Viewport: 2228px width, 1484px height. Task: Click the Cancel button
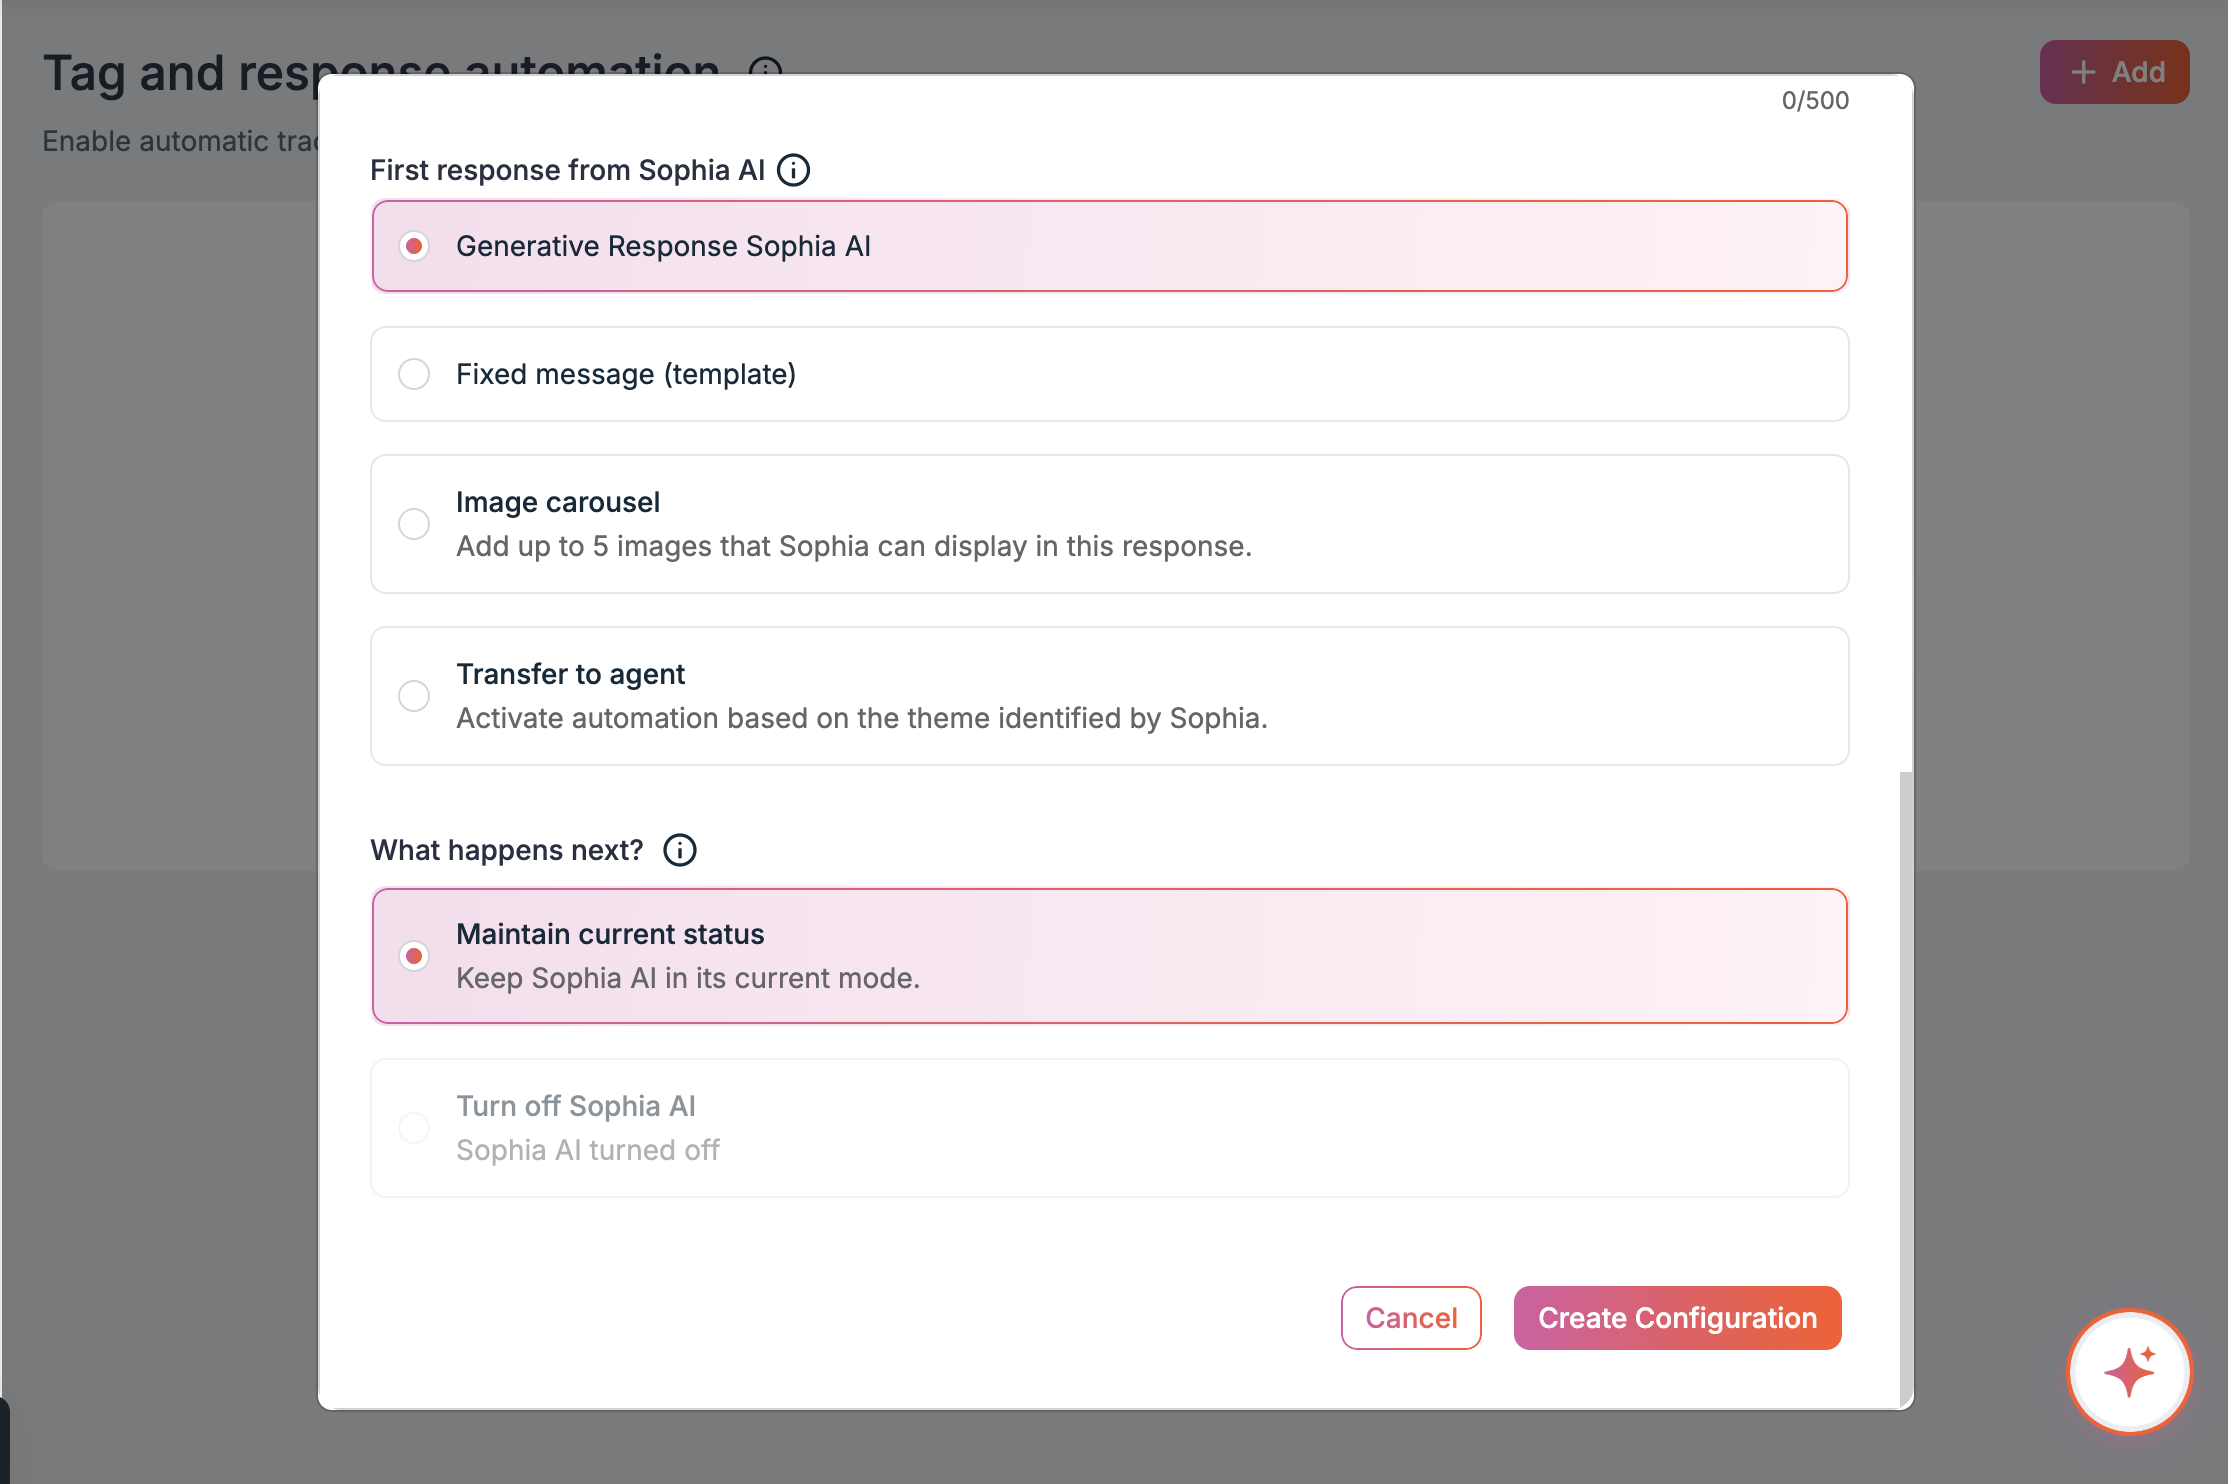[x=1411, y=1318]
